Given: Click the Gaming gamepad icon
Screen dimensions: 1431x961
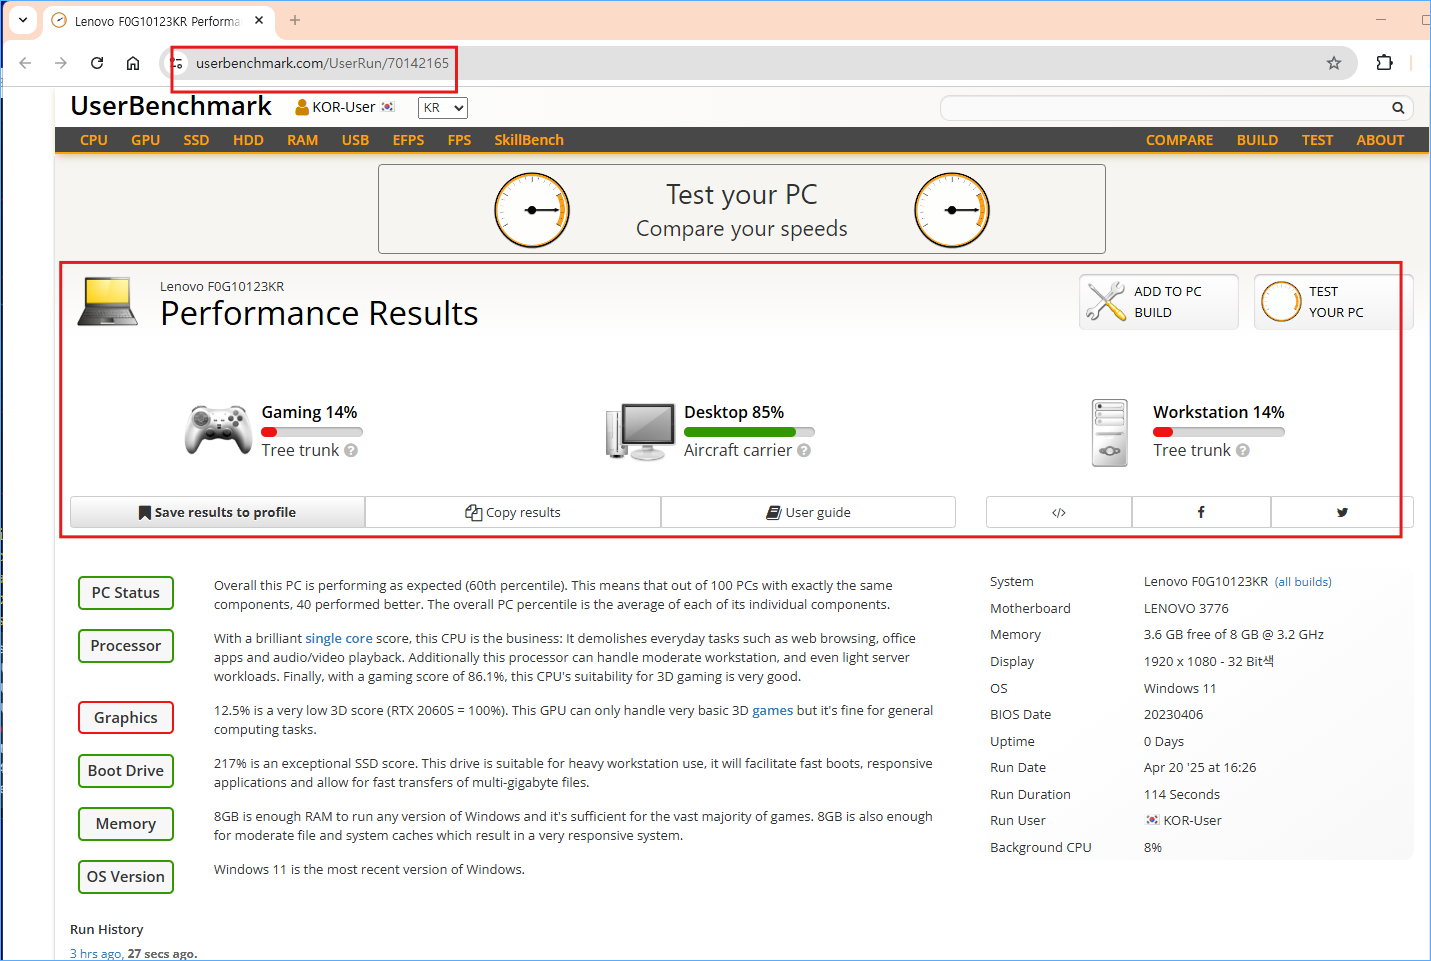Looking at the screenshot, I should pyautogui.click(x=218, y=430).
